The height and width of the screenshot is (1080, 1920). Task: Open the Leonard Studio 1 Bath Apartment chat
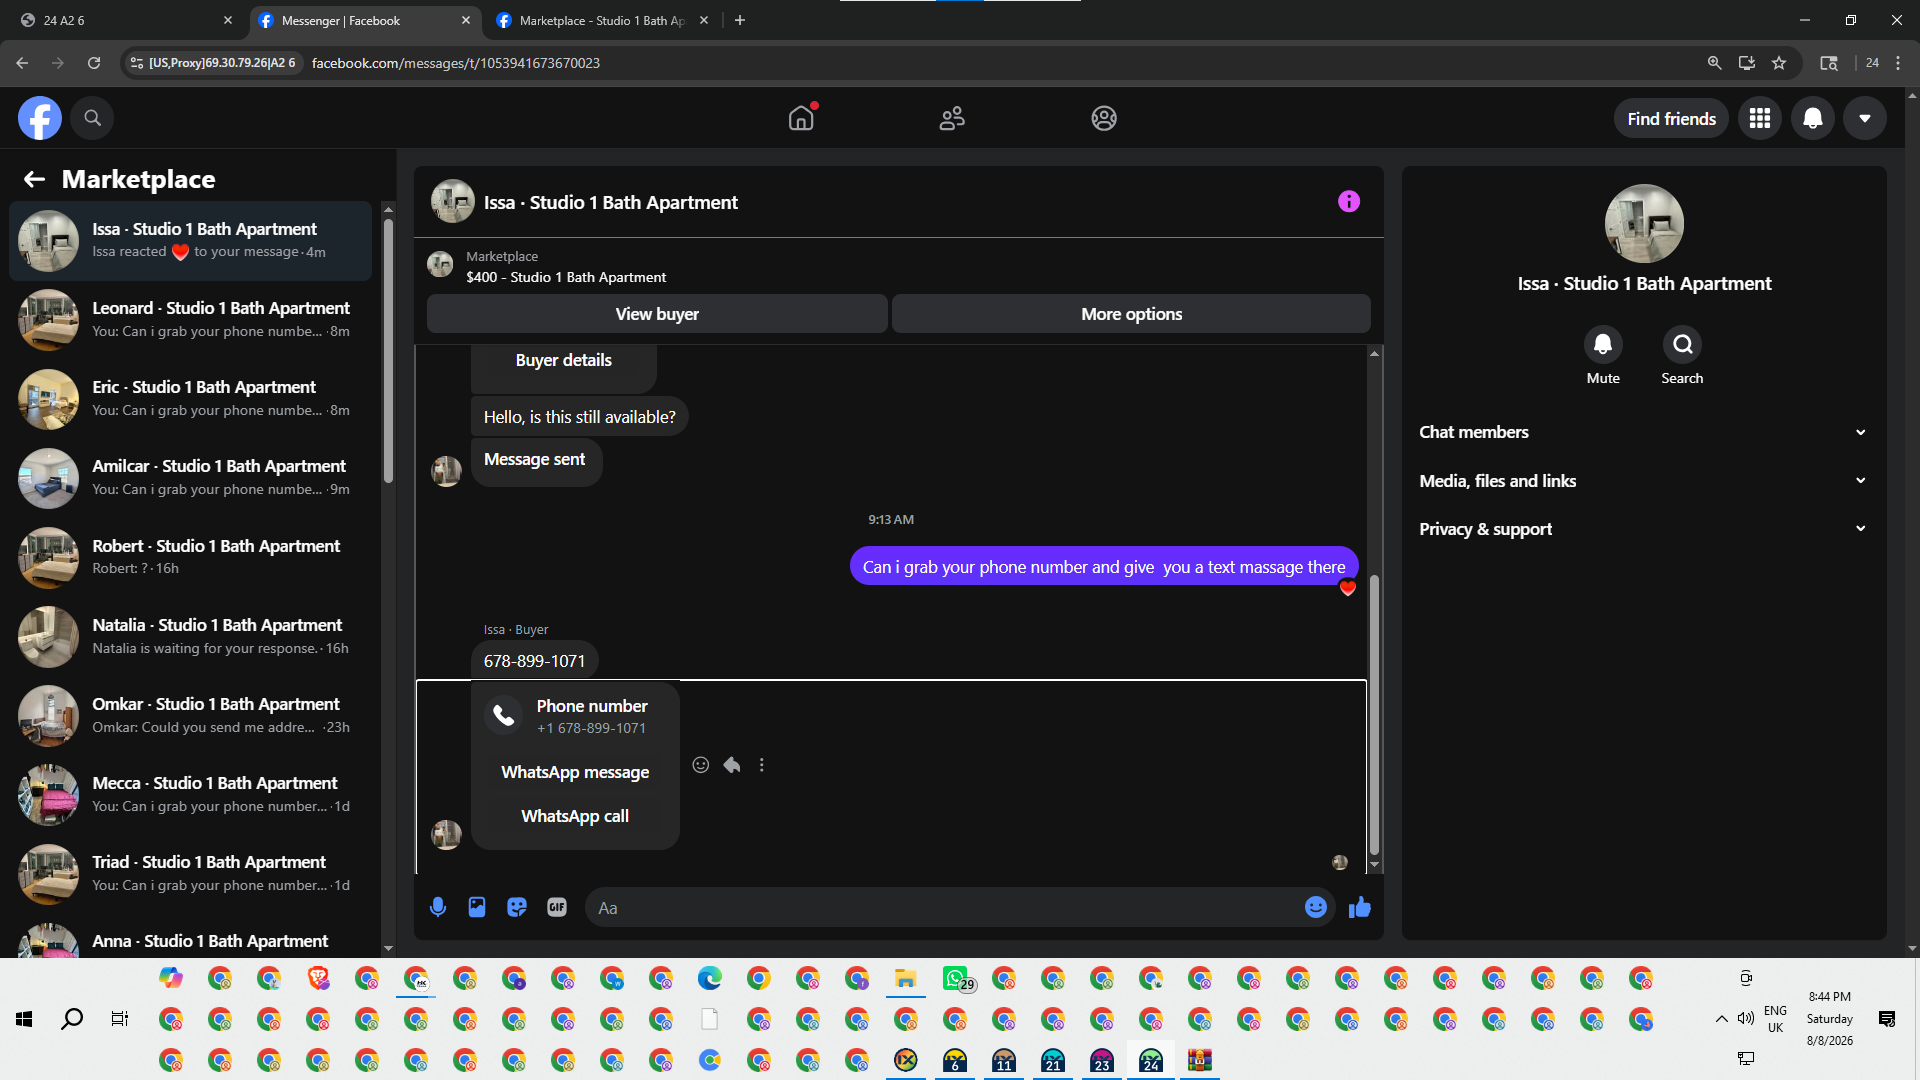point(190,320)
